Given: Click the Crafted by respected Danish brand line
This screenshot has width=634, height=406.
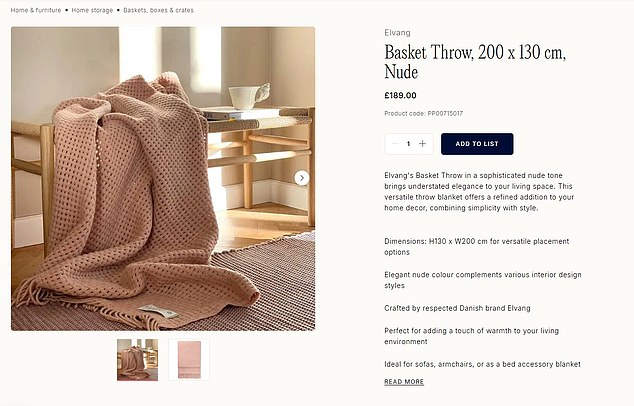Looking at the screenshot, I should pyautogui.click(x=457, y=308).
